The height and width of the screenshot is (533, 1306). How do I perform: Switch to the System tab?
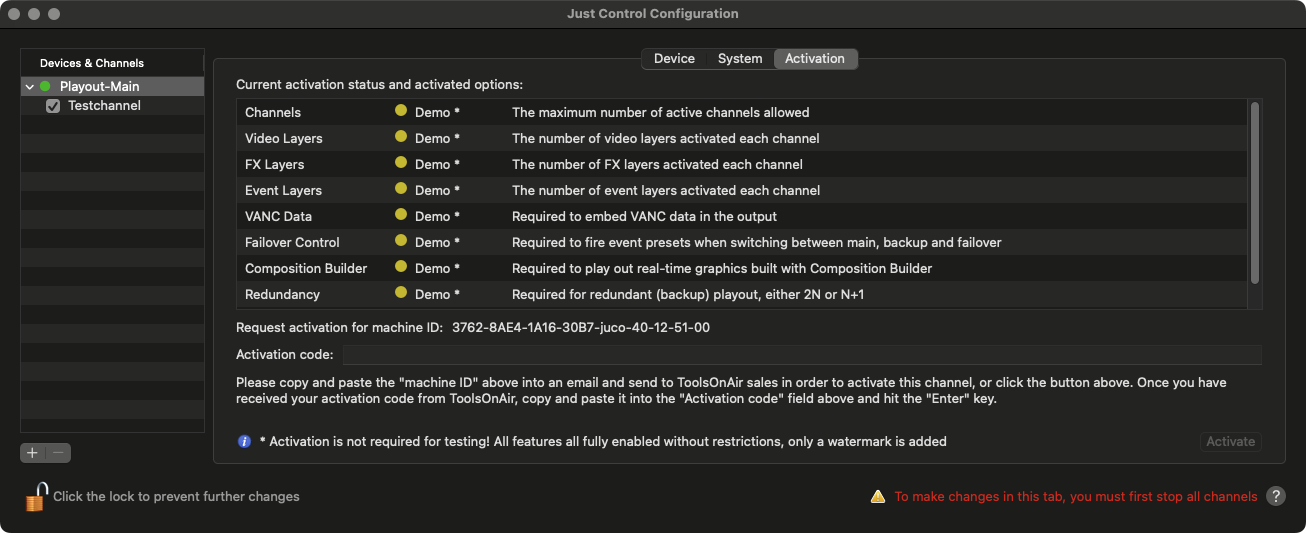click(x=740, y=59)
